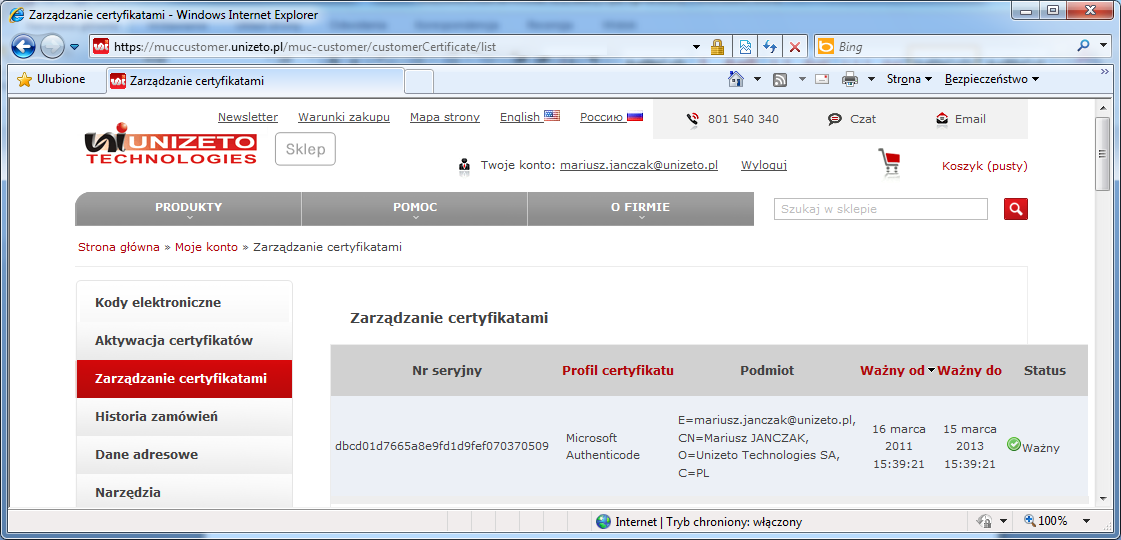Click the Home page house icon
1121x540 pixels.
[x=736, y=79]
